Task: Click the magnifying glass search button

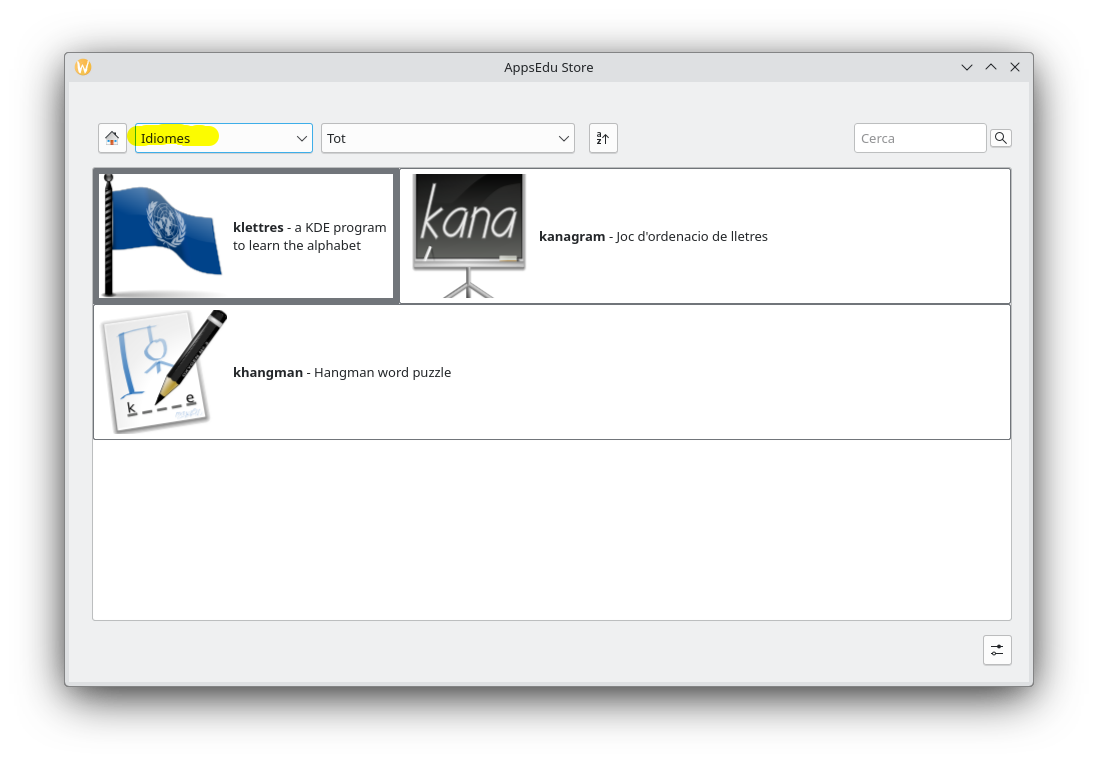Action: [x=1001, y=138]
